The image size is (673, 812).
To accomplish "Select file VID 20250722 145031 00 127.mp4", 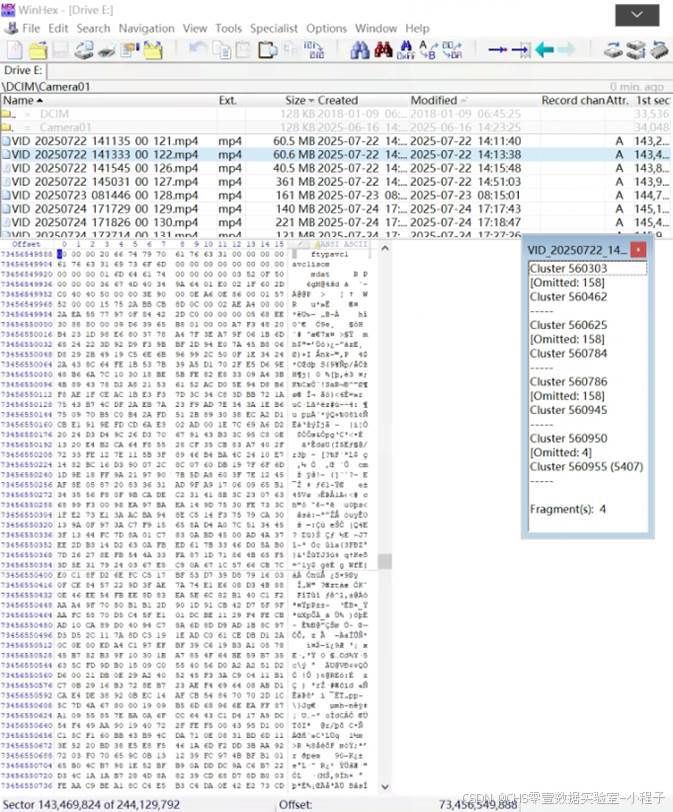I will tap(335, 181).
